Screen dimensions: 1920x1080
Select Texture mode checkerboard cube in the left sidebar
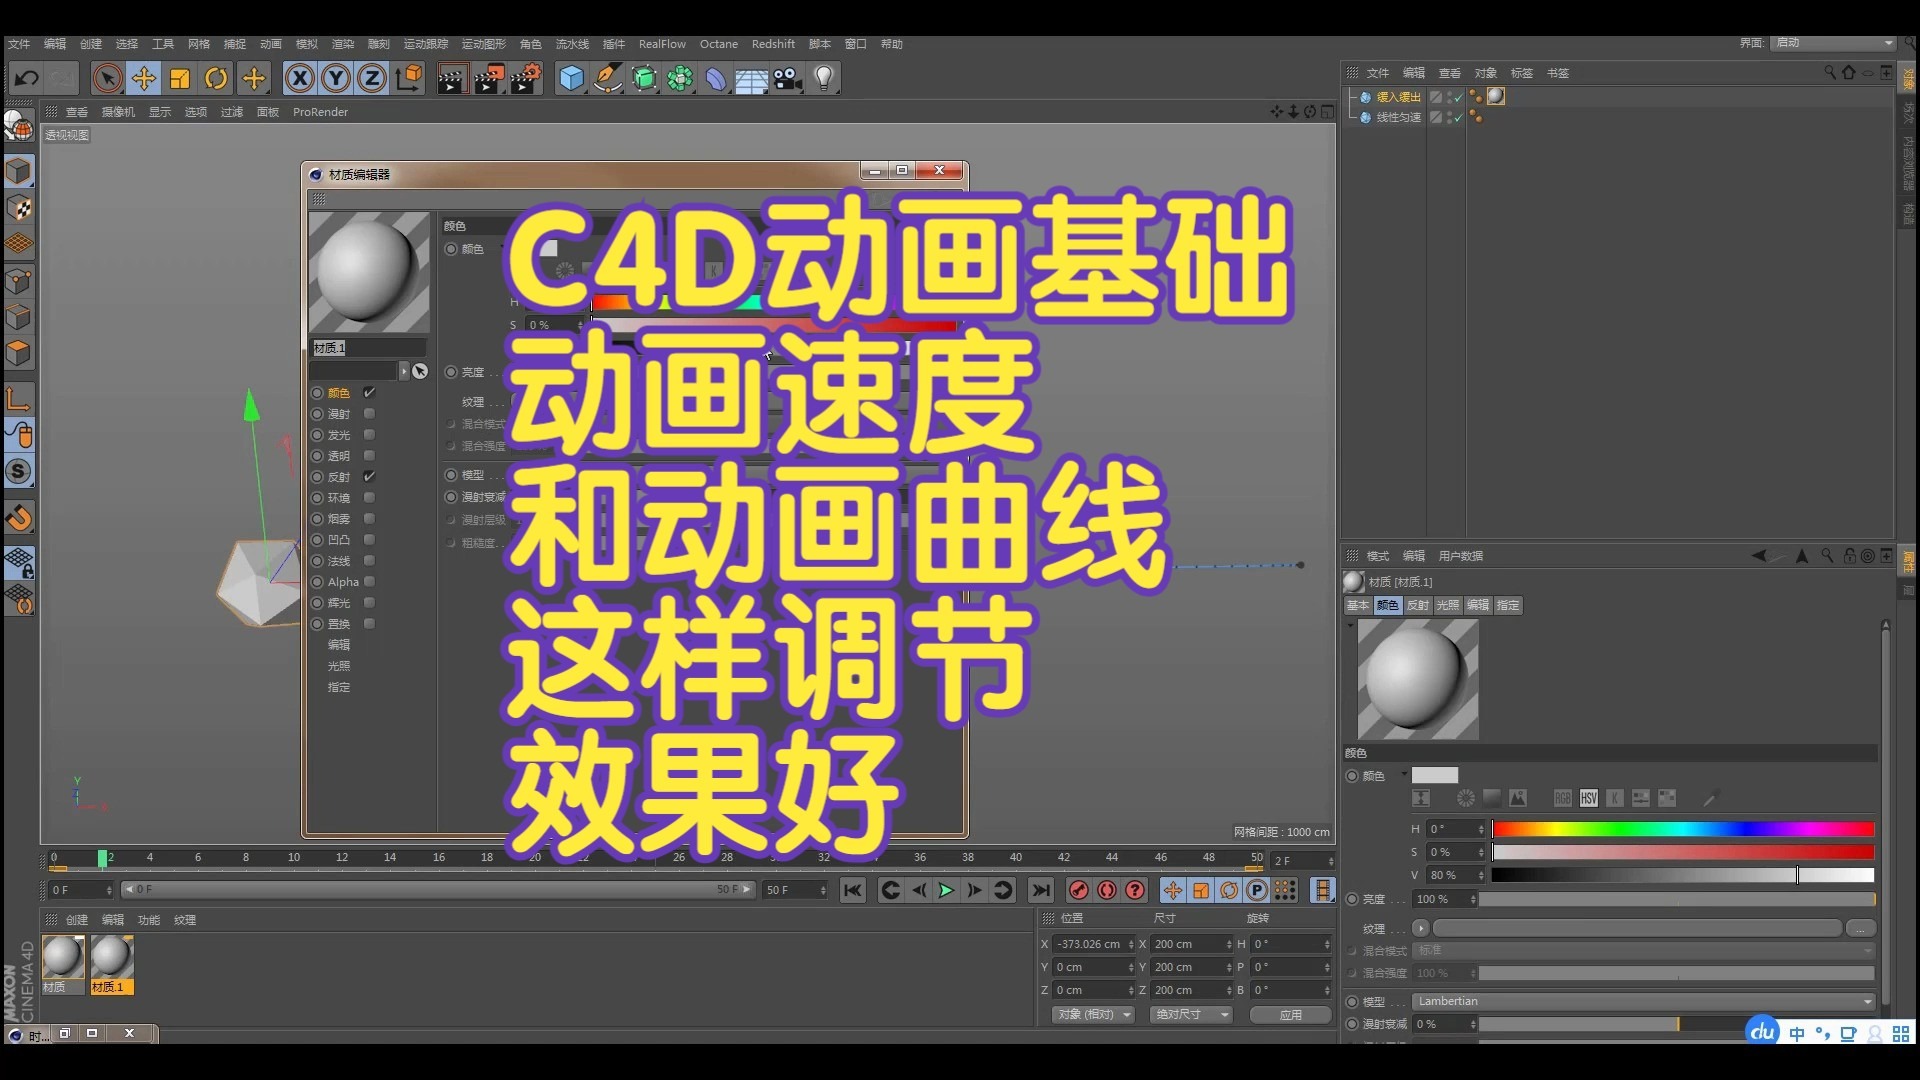click(19, 208)
